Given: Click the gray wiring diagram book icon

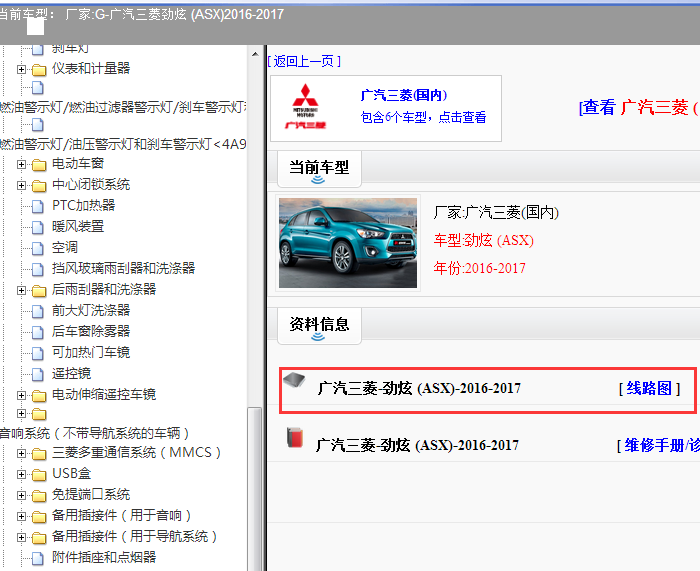Looking at the screenshot, I should coord(294,380).
